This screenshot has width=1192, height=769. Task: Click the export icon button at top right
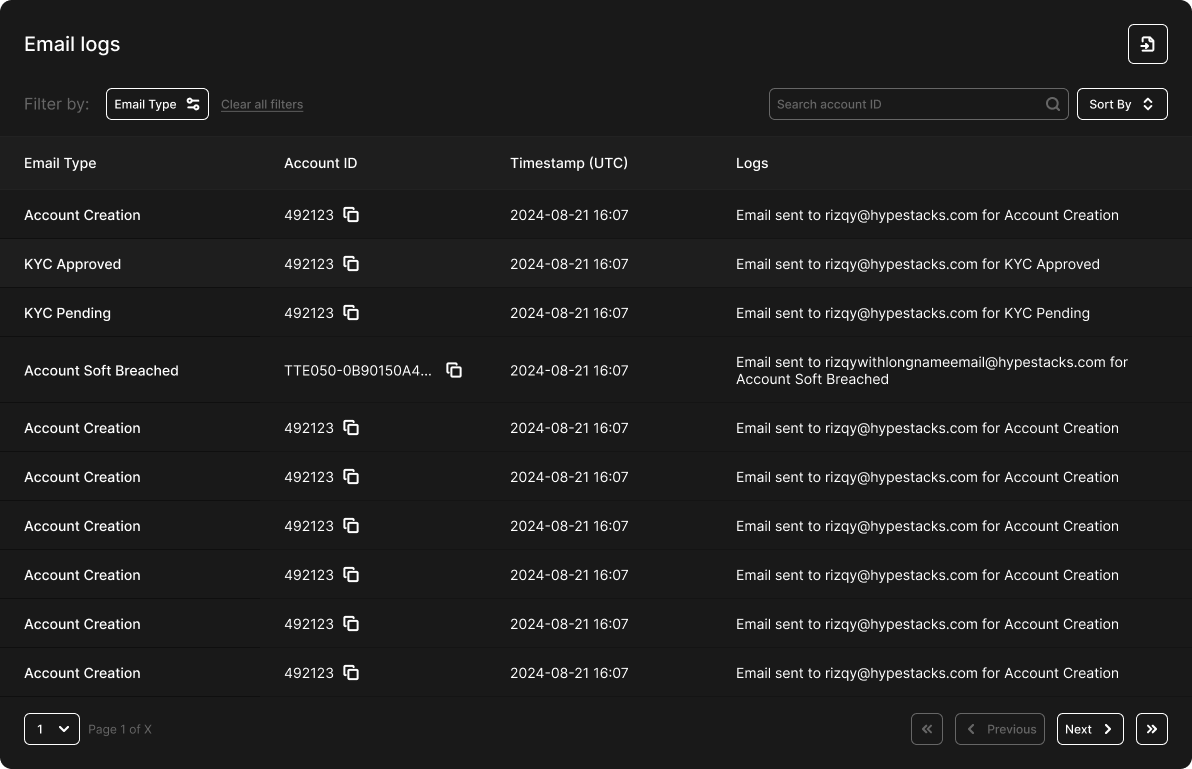[1147, 44]
